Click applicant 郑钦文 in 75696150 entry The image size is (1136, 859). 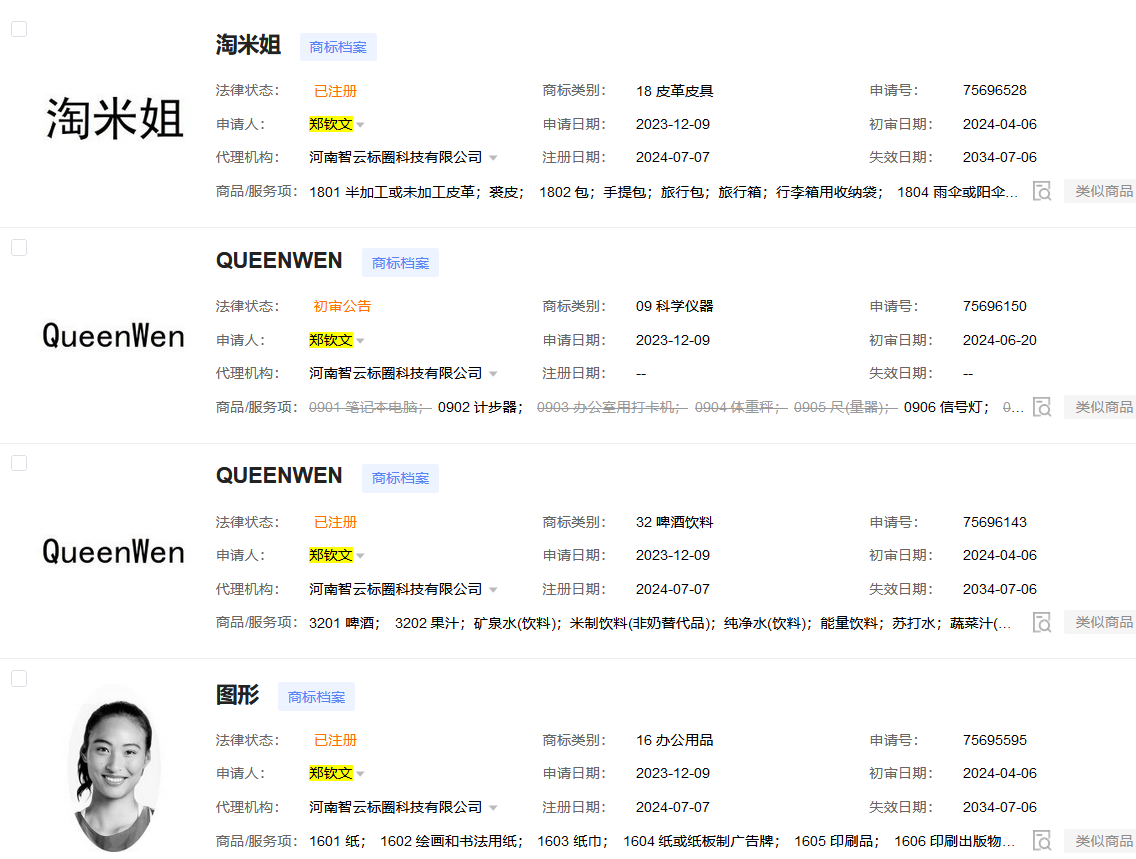tap(331, 340)
